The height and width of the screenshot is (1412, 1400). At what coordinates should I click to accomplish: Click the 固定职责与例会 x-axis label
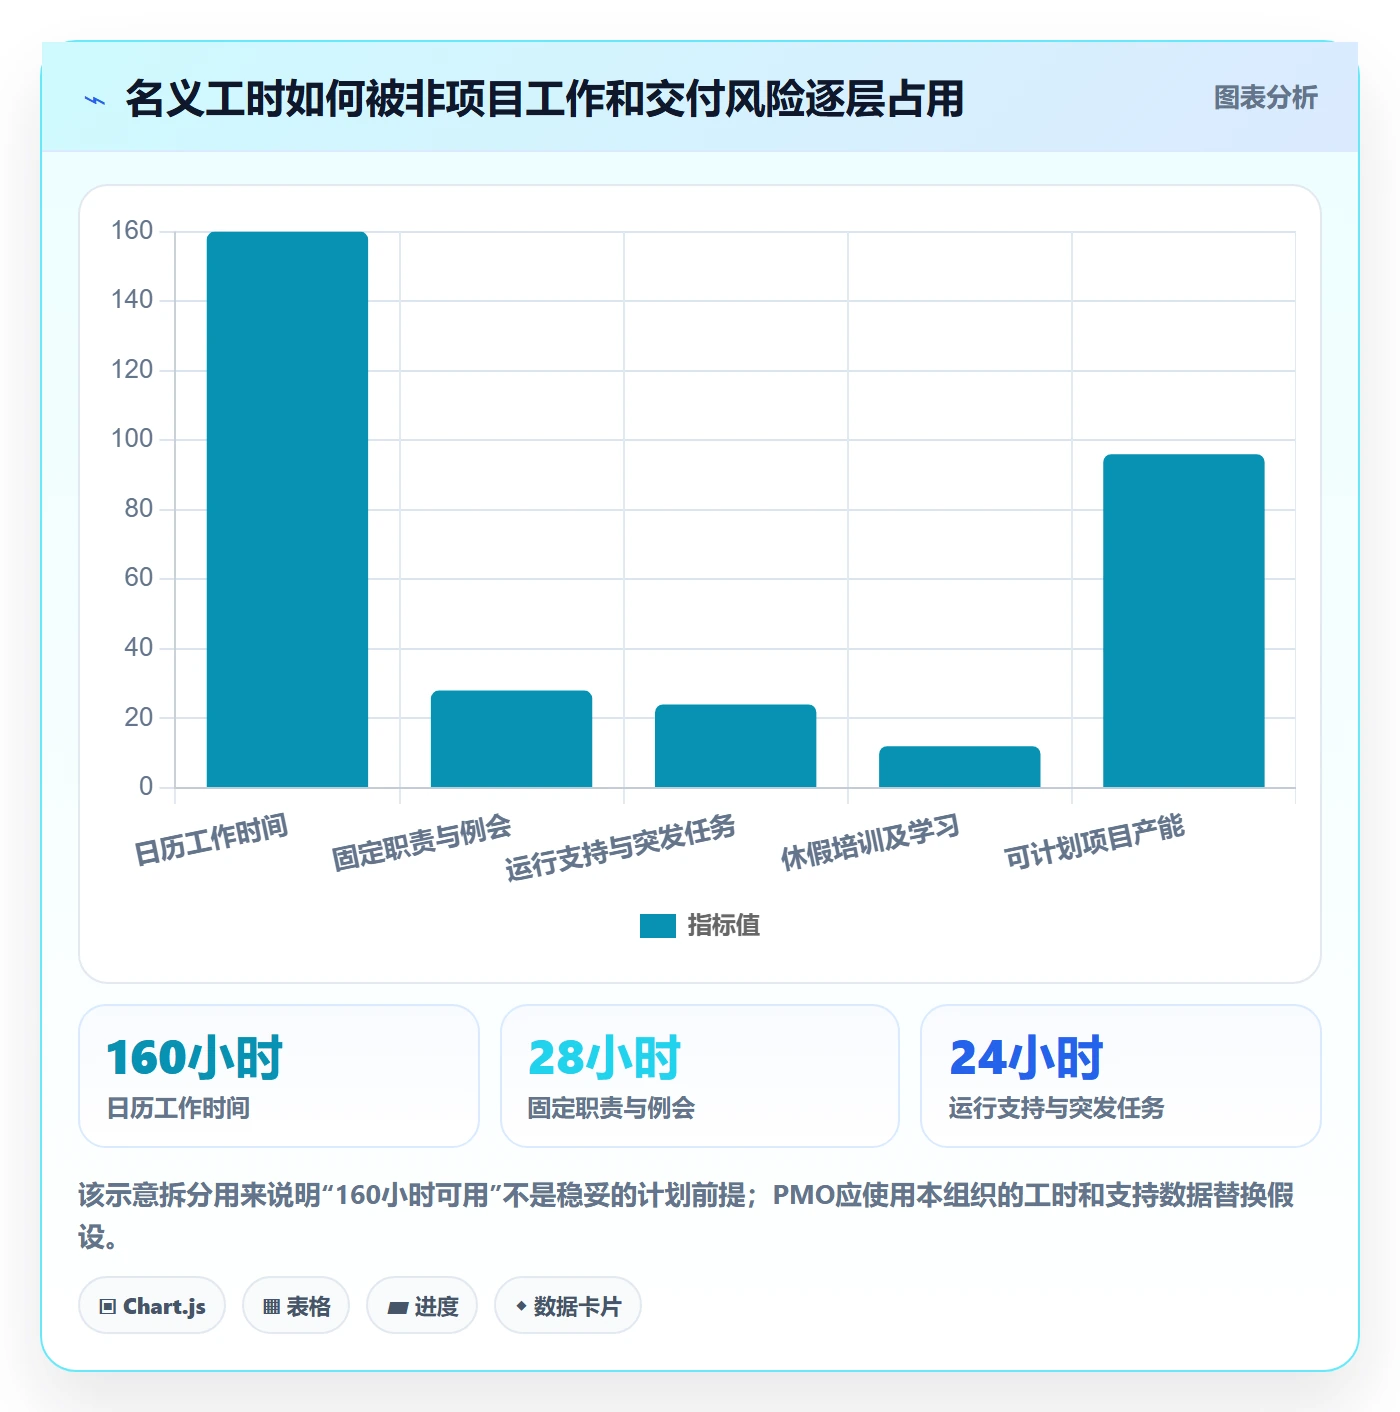[x=421, y=843]
